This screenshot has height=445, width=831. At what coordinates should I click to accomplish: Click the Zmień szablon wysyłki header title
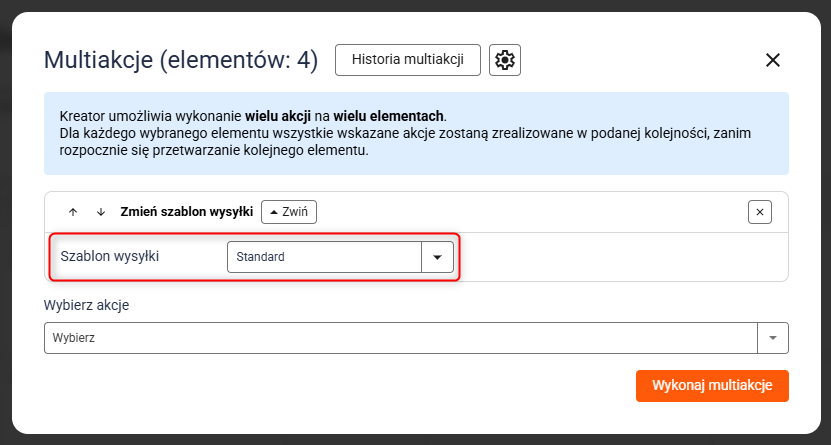(186, 212)
